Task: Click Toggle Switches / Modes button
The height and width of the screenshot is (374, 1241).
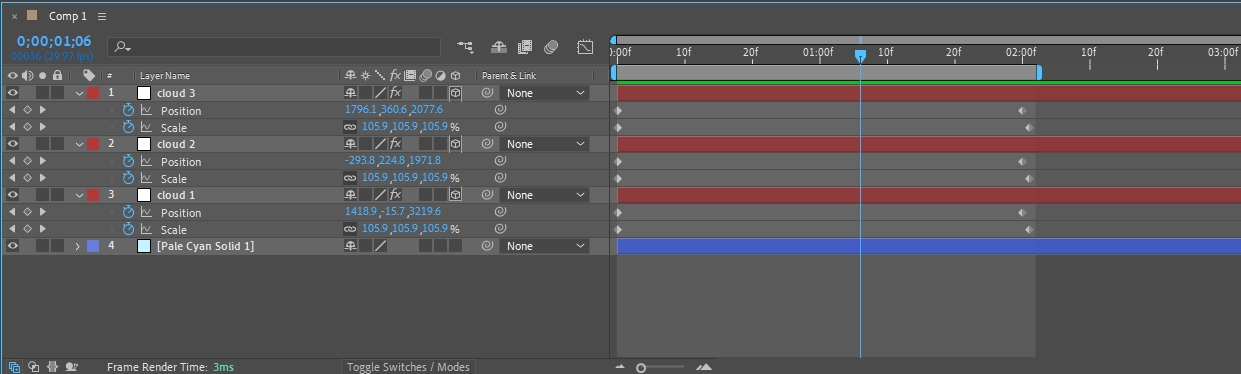Action: (x=408, y=367)
